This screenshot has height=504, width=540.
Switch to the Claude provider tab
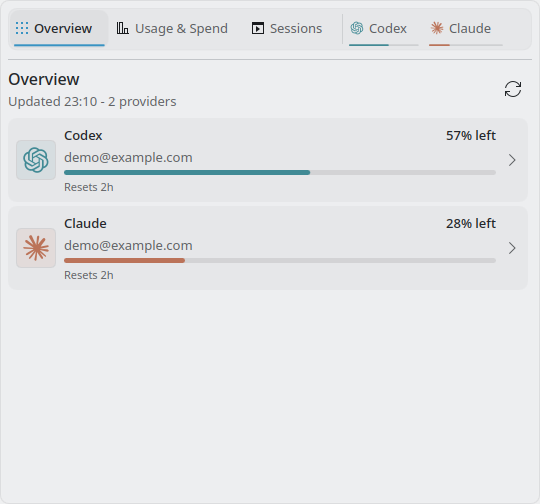coord(465,29)
